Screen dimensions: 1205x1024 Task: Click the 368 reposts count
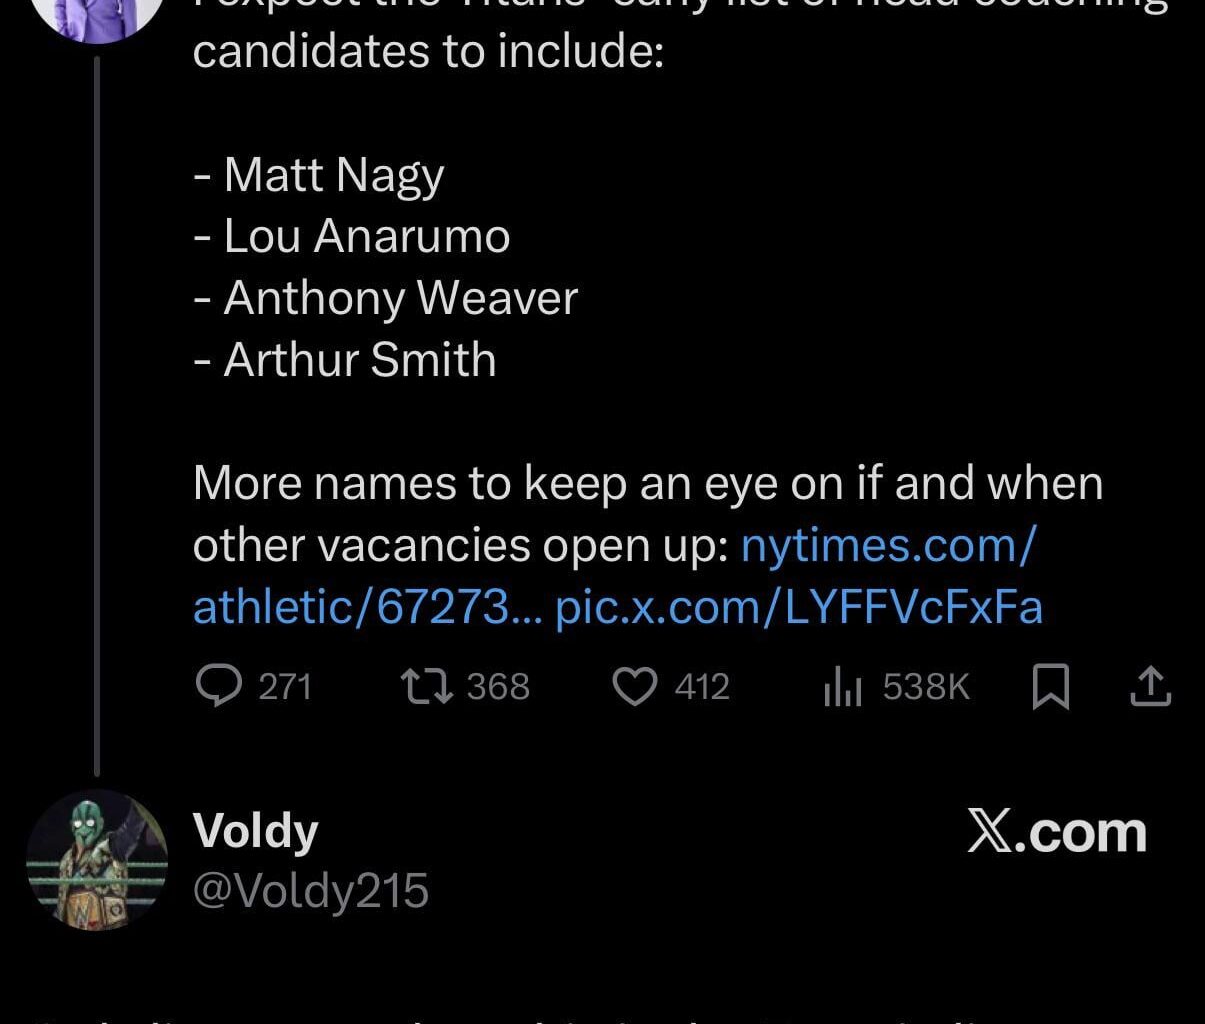(498, 687)
